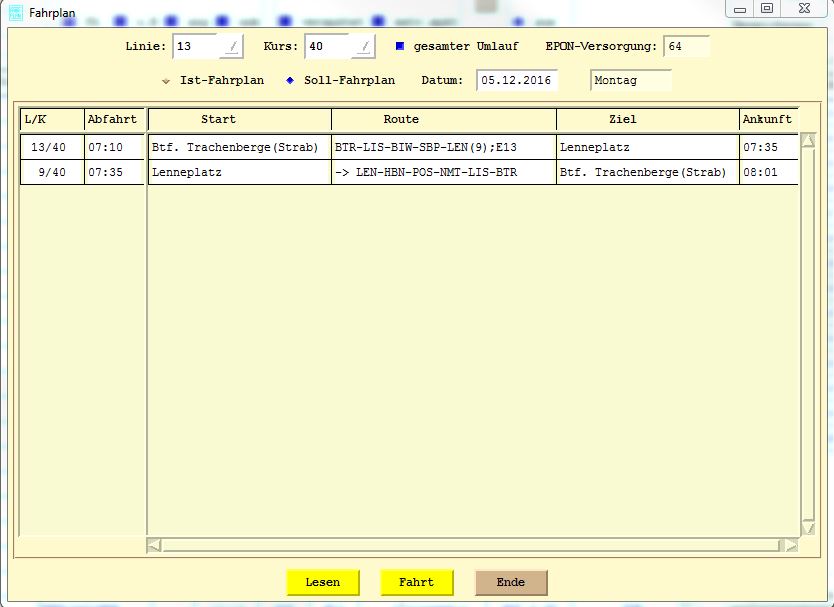This screenshot has height=607, width=834.
Task: Click the Datum field showing 05.12.2016
Action: pyautogui.click(x=516, y=80)
